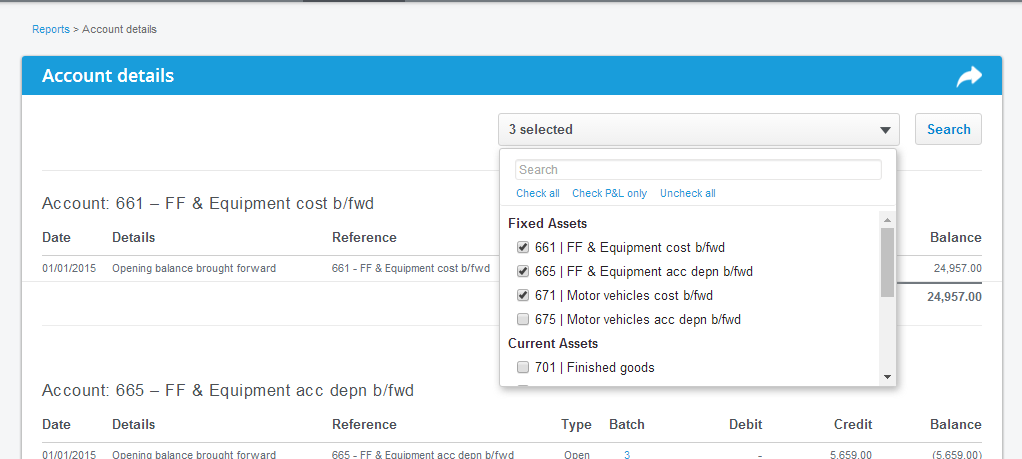Viewport: 1022px width, 459px height.
Task: Click the Credit column header in account 665
Action: pyautogui.click(x=853, y=424)
